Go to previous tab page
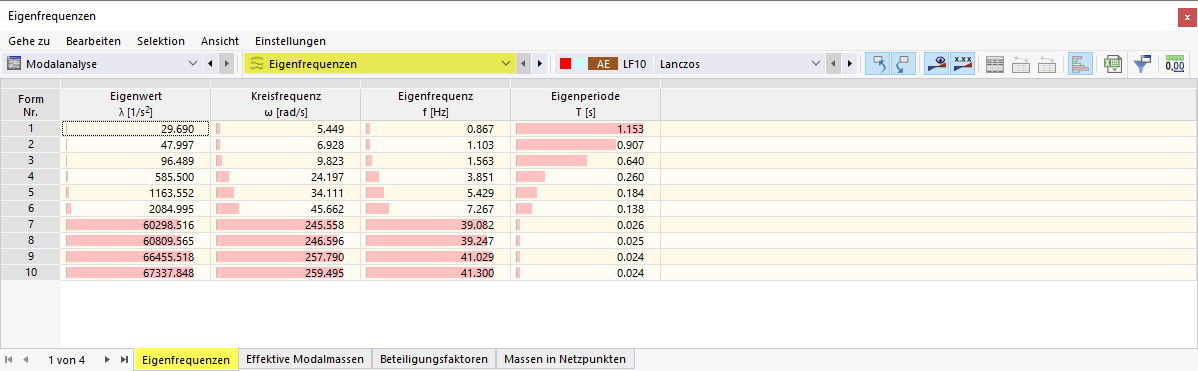The height and width of the screenshot is (371, 1198). (26, 360)
